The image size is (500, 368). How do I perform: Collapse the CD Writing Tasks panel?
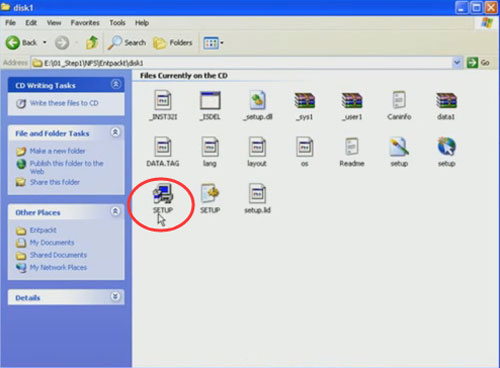click(x=116, y=84)
